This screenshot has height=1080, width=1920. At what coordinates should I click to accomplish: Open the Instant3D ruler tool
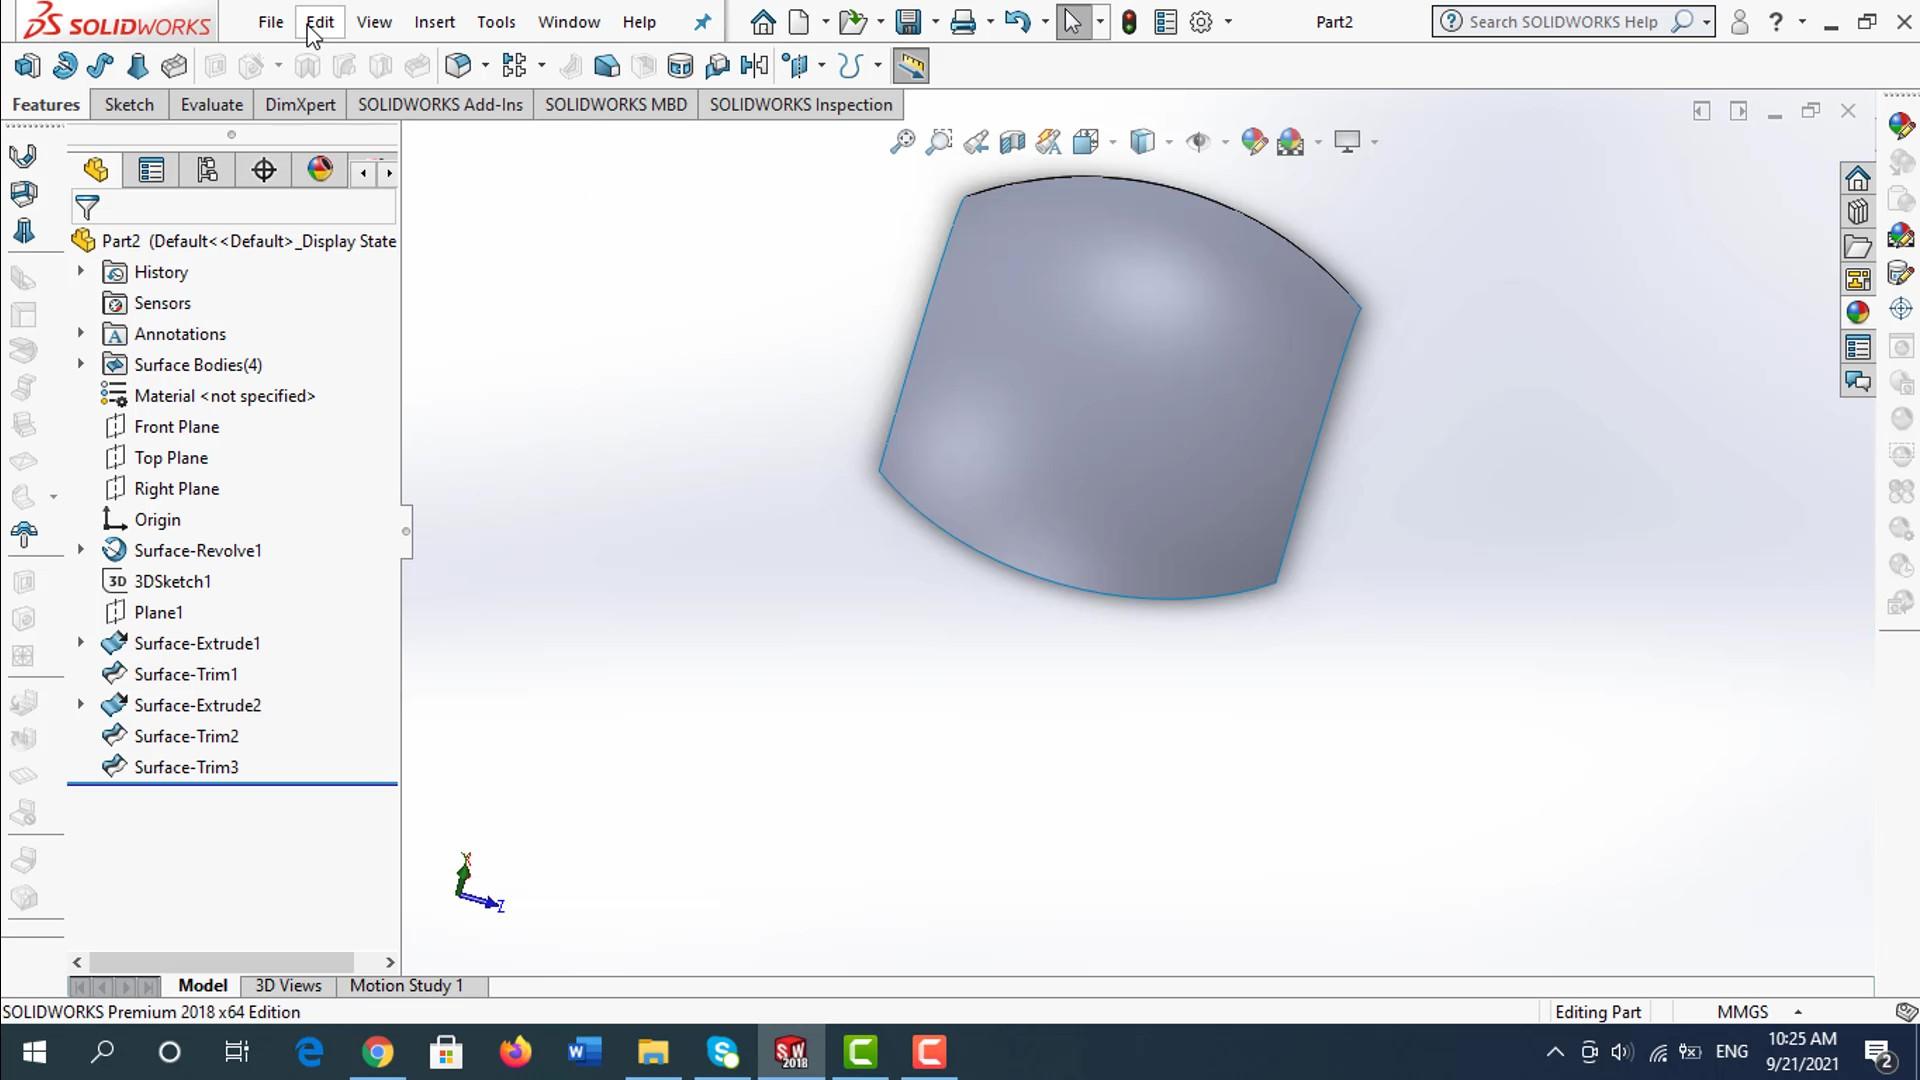point(910,66)
